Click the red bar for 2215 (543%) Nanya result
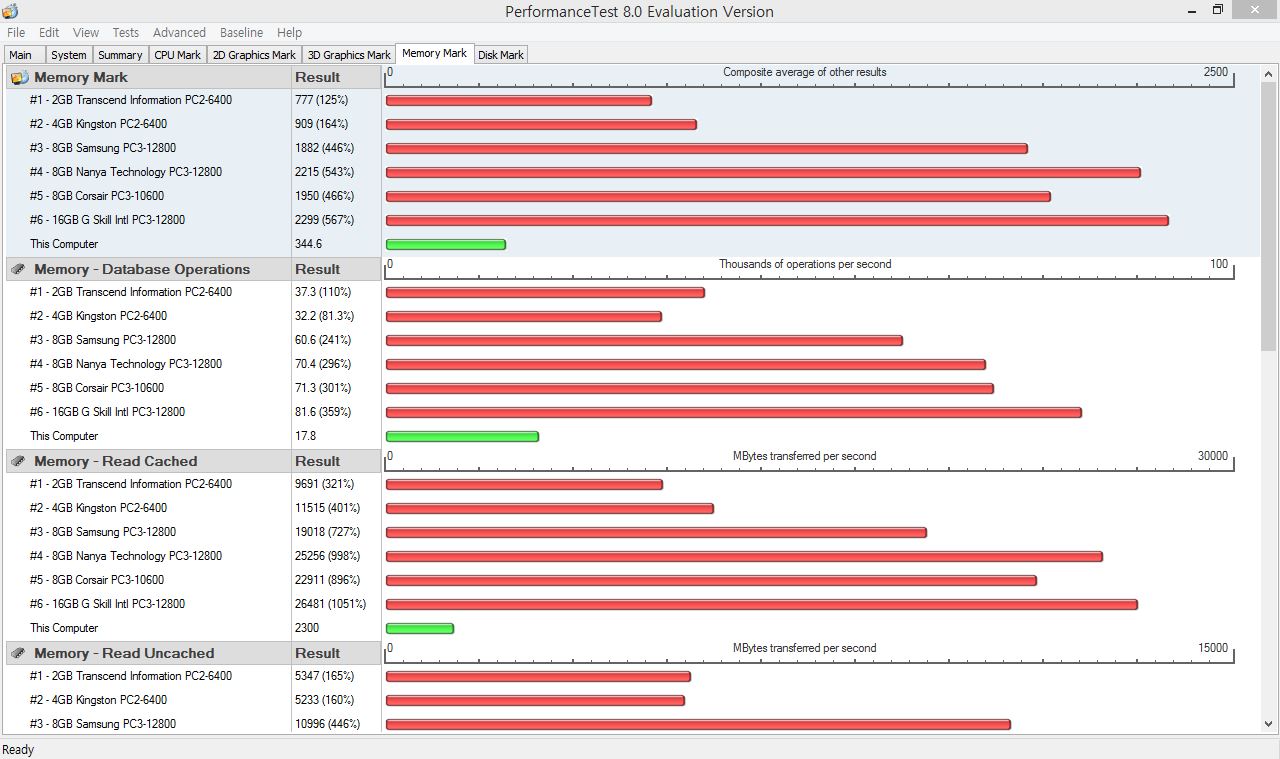This screenshot has width=1280, height=759. 763,172
